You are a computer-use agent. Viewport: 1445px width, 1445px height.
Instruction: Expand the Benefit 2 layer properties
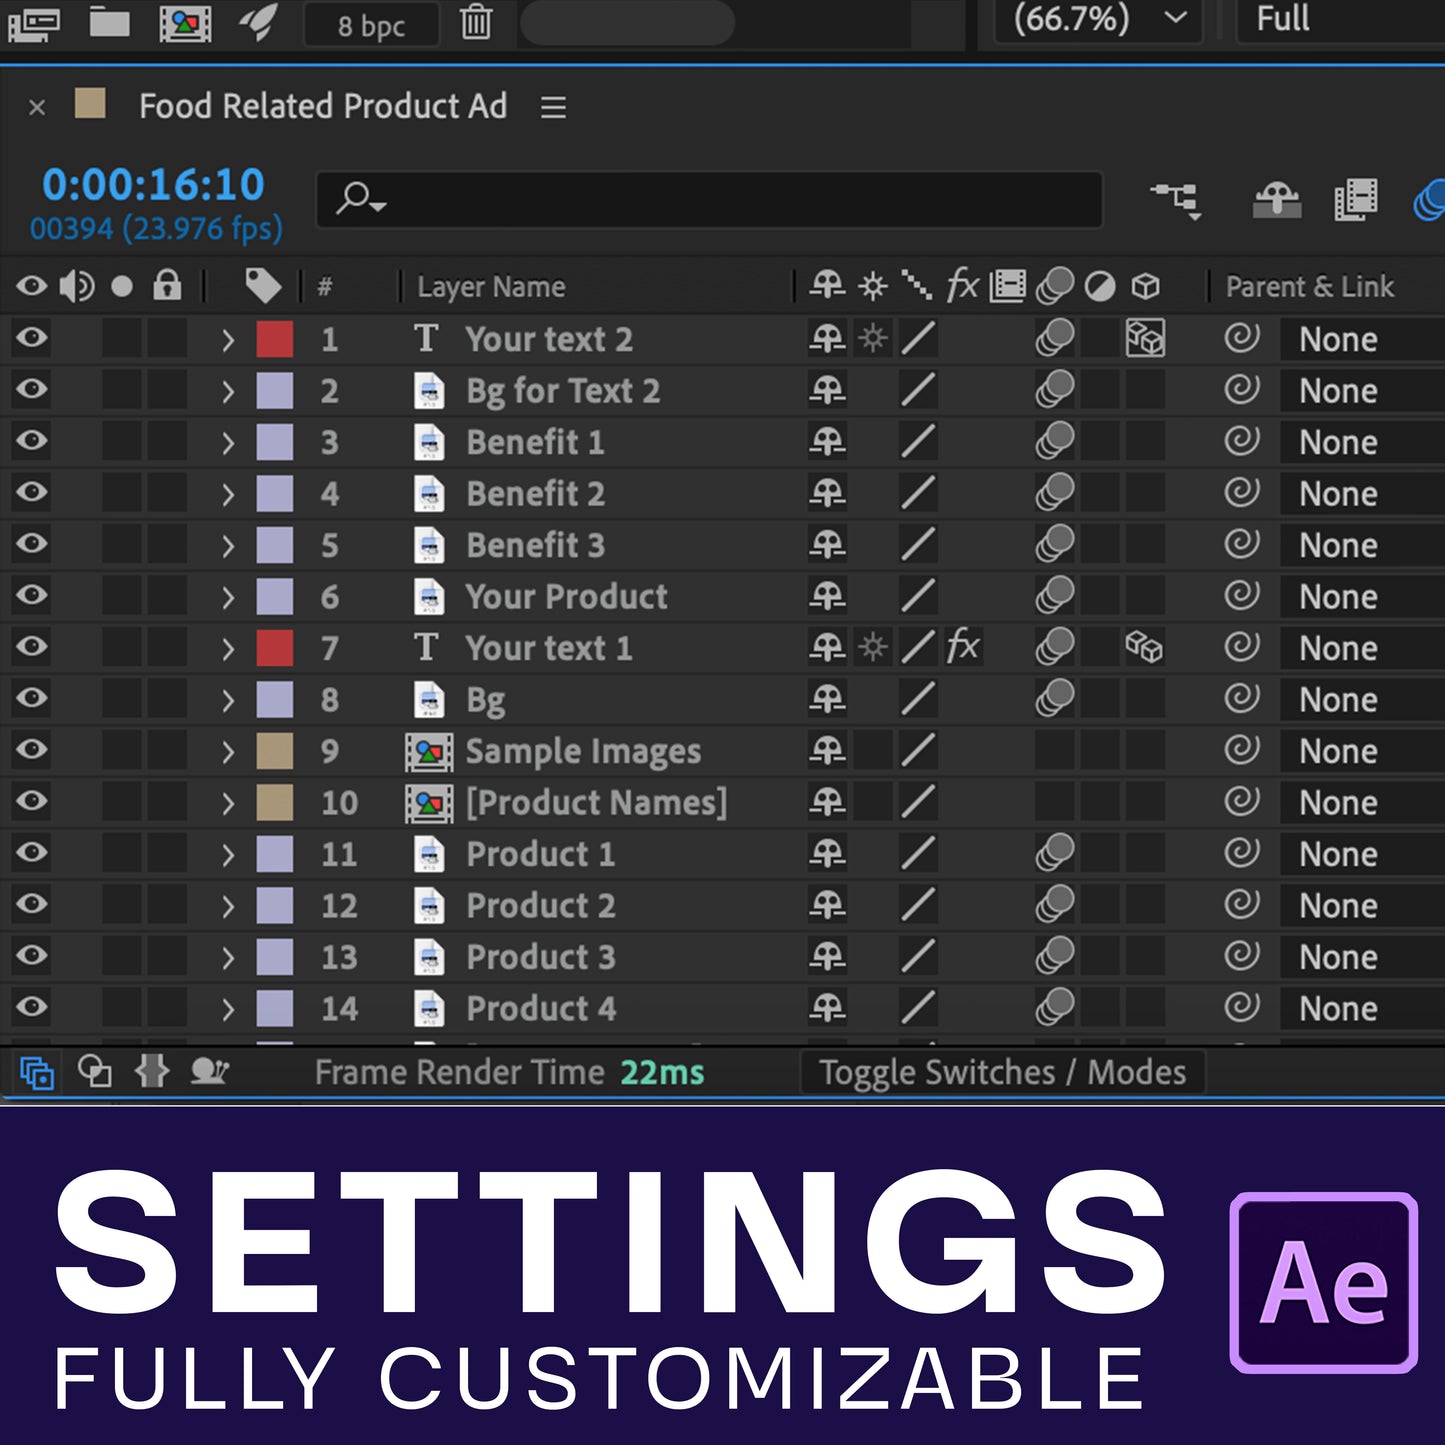pos(228,494)
